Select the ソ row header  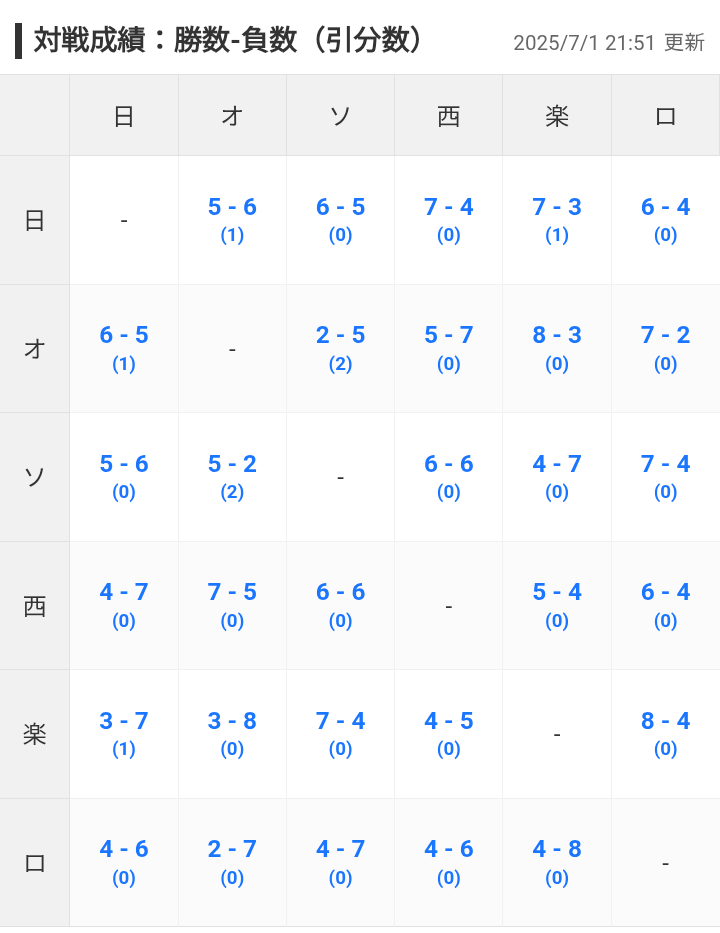click(x=35, y=477)
